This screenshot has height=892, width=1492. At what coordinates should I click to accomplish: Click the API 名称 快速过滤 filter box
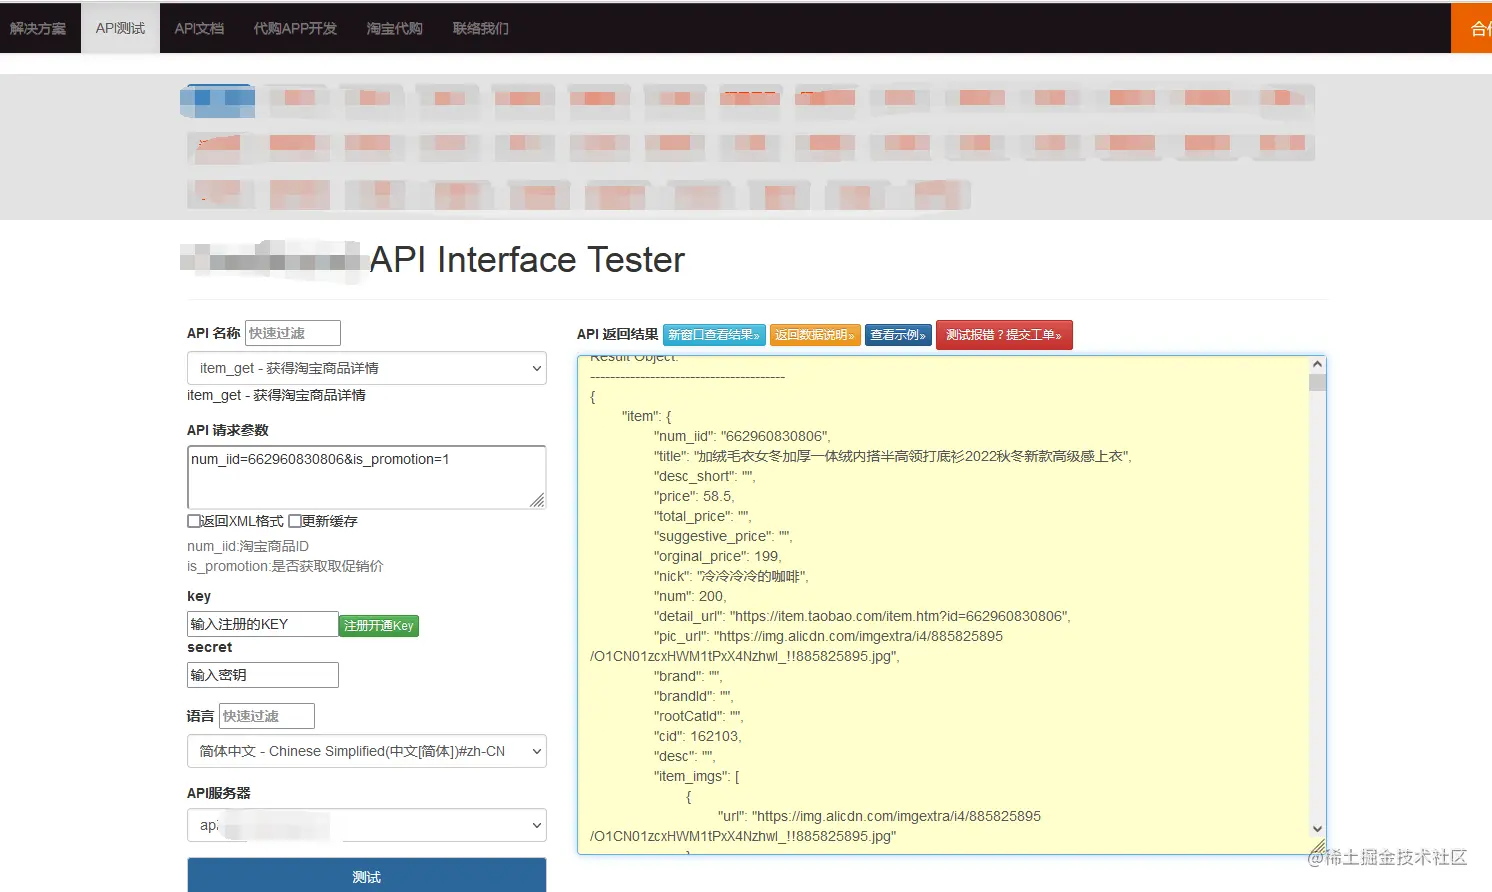tap(292, 333)
